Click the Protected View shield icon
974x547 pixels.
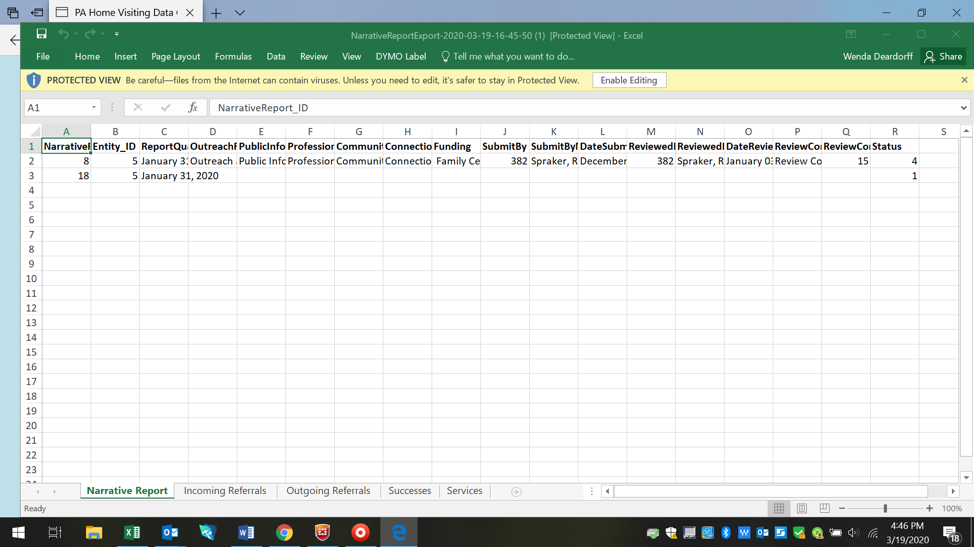point(34,80)
